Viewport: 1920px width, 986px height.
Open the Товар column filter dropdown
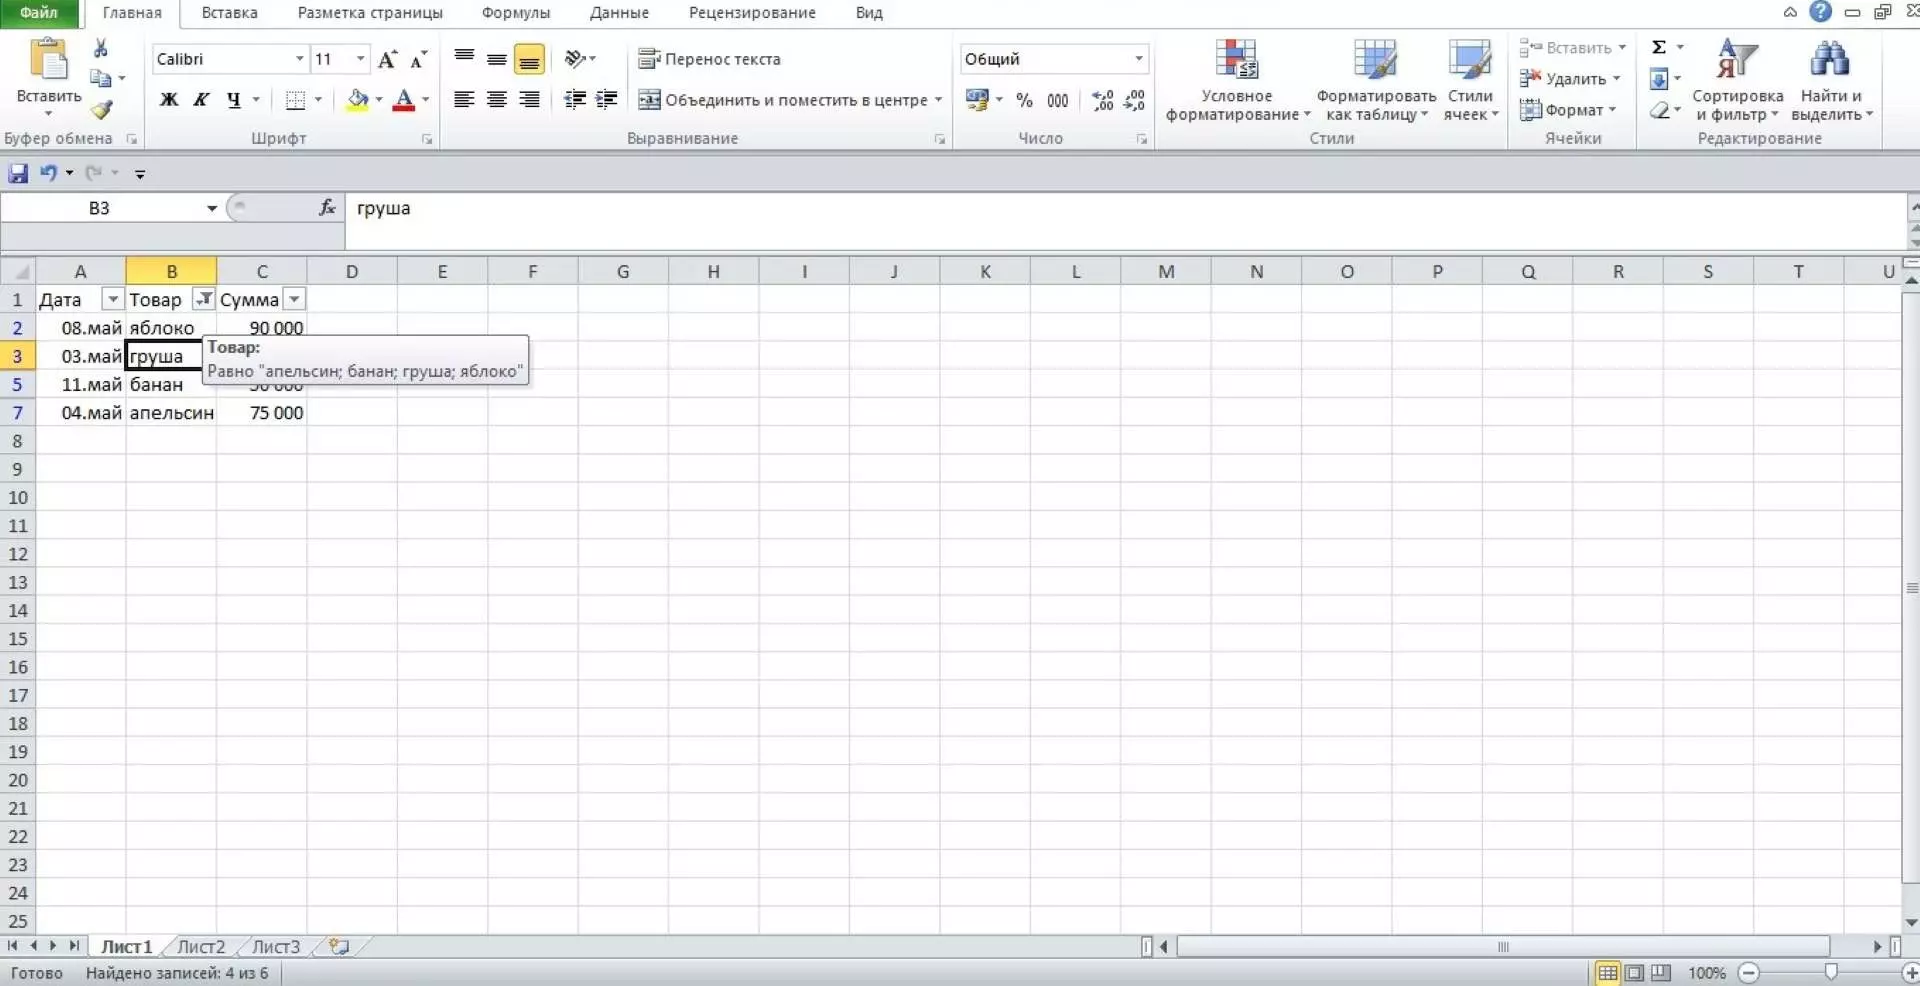pyautogui.click(x=203, y=299)
